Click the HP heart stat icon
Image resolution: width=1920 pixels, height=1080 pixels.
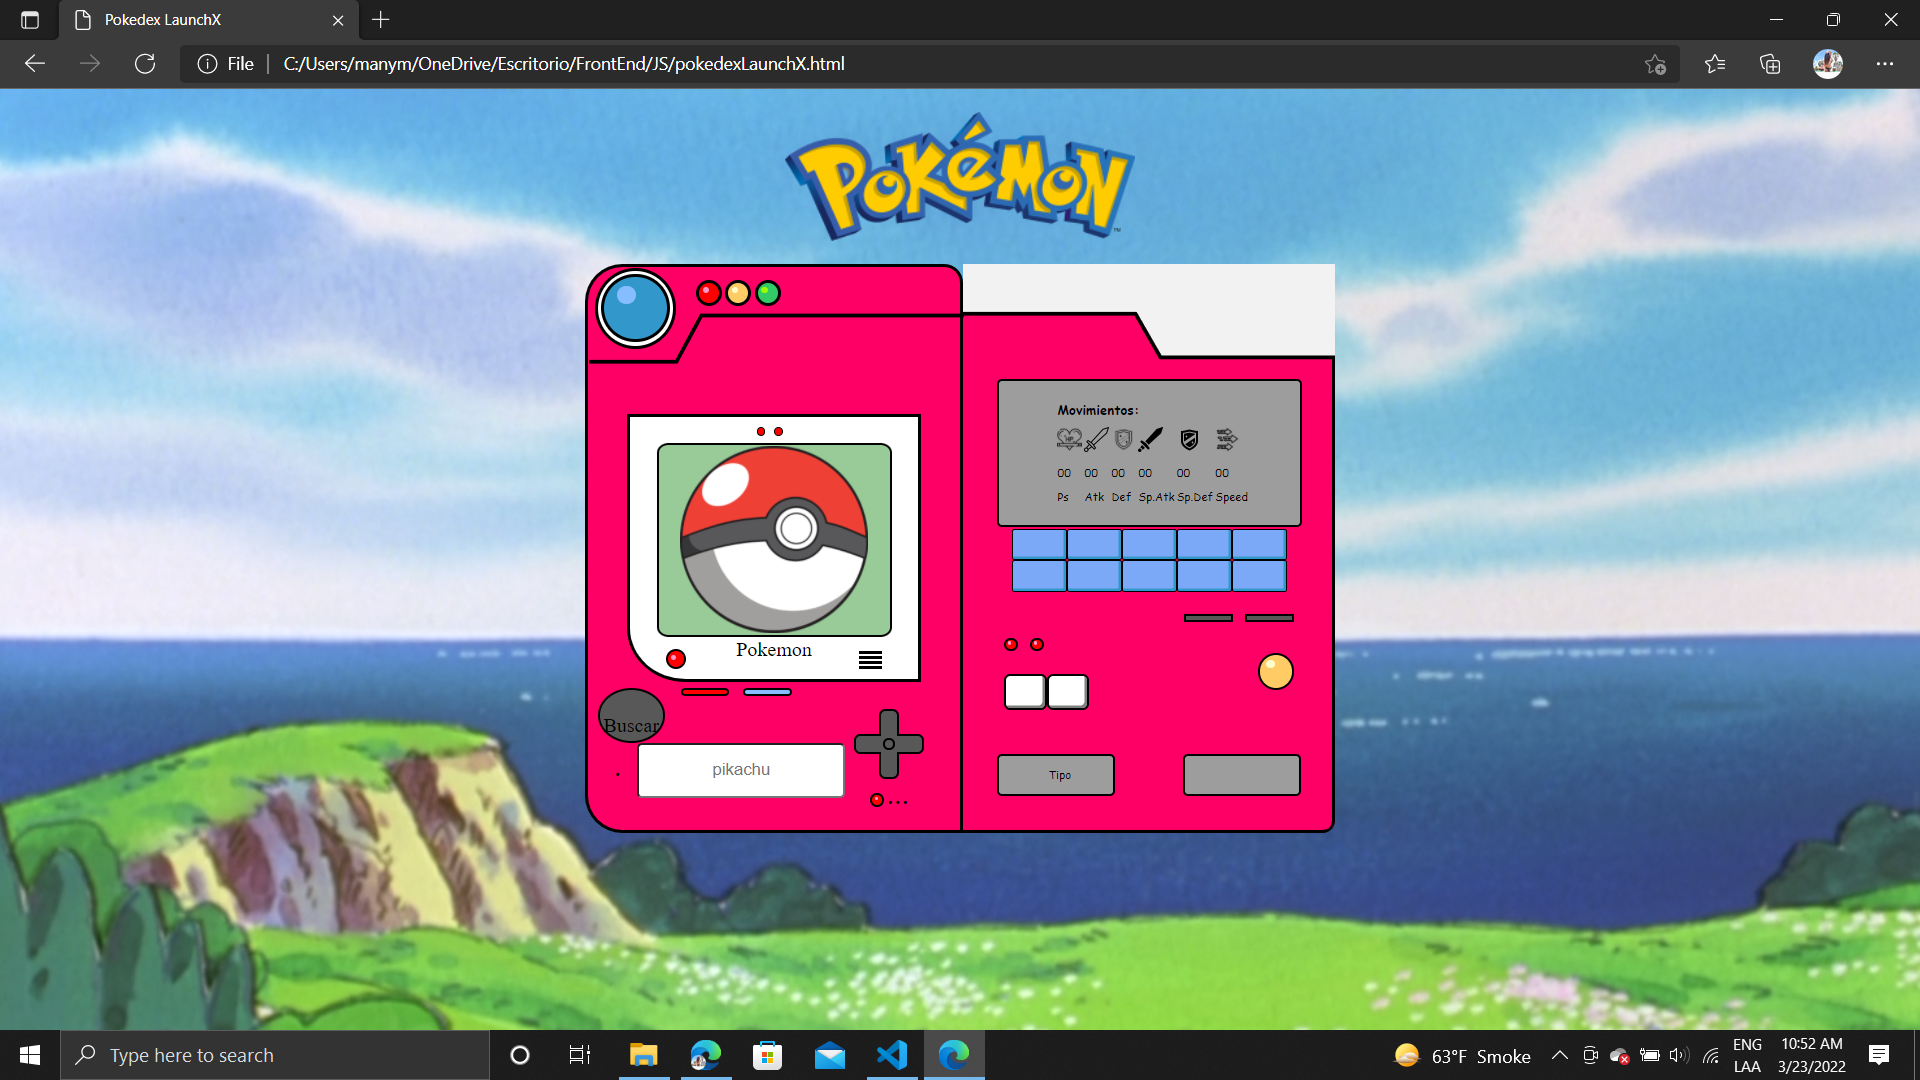[1068, 439]
